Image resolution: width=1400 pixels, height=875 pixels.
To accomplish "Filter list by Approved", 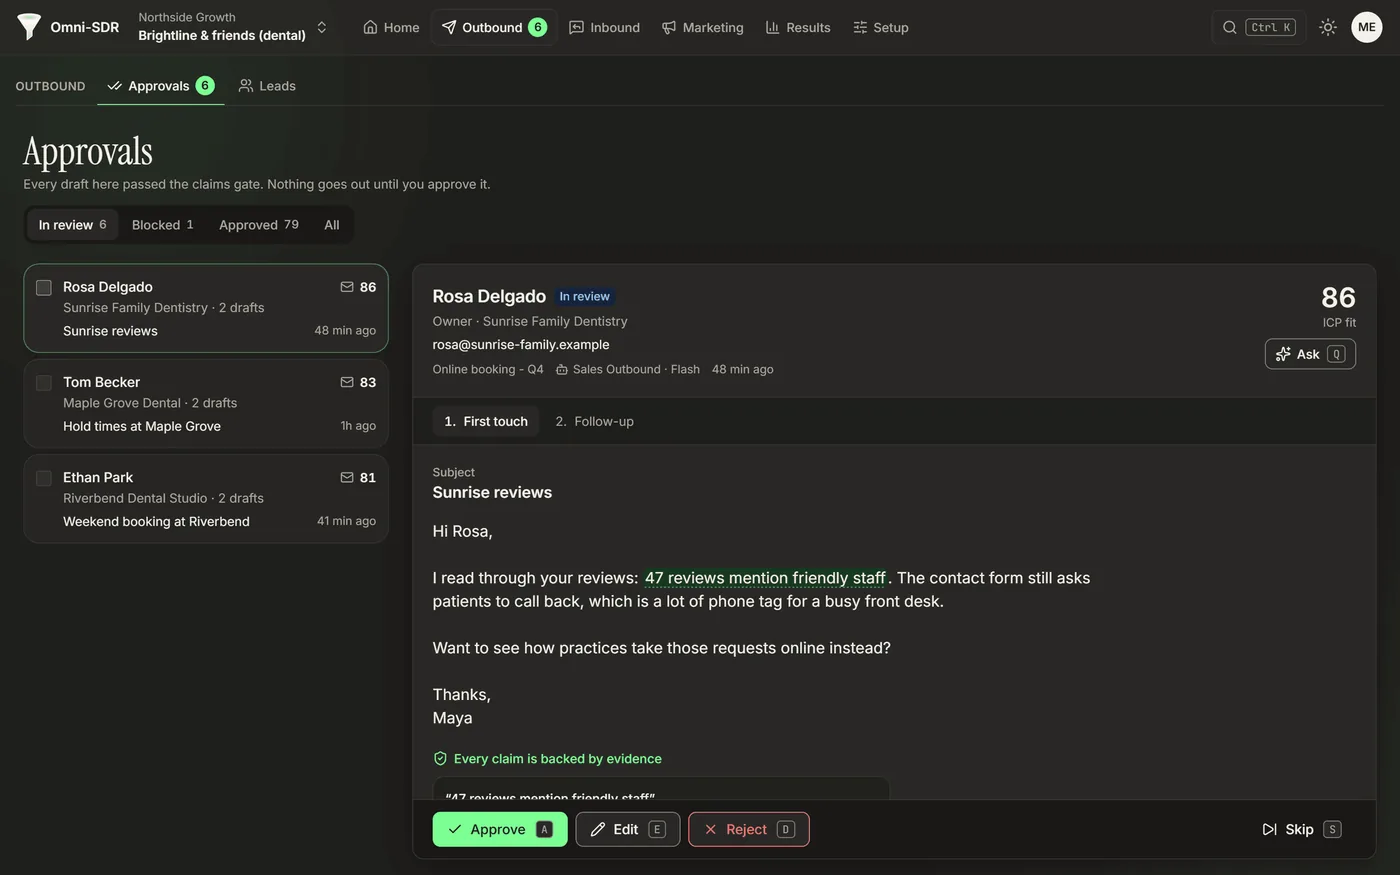I will click(x=259, y=225).
